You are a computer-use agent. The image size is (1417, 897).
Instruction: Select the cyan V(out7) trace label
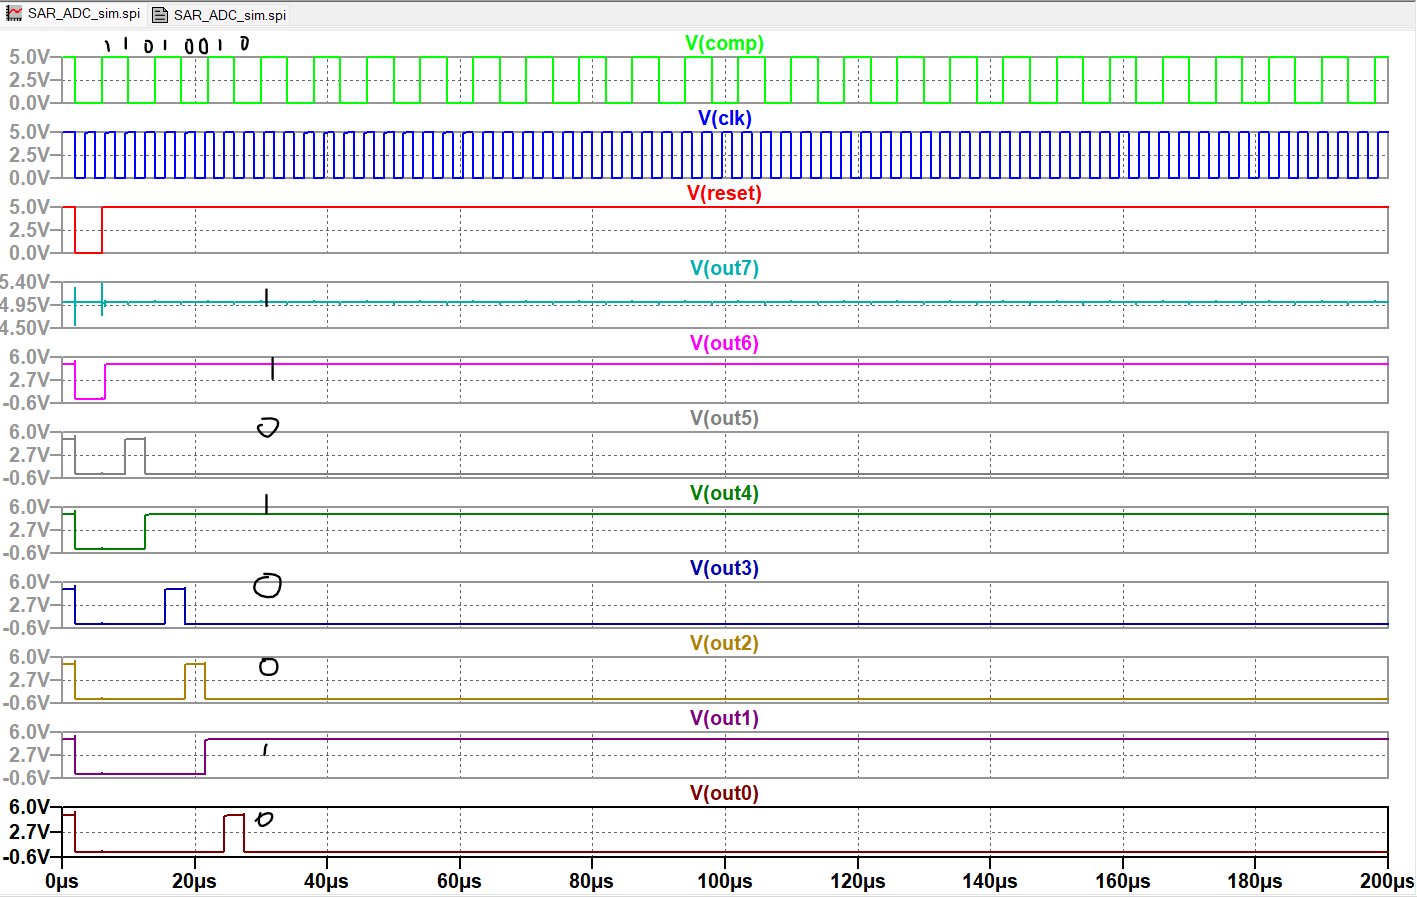click(x=724, y=268)
